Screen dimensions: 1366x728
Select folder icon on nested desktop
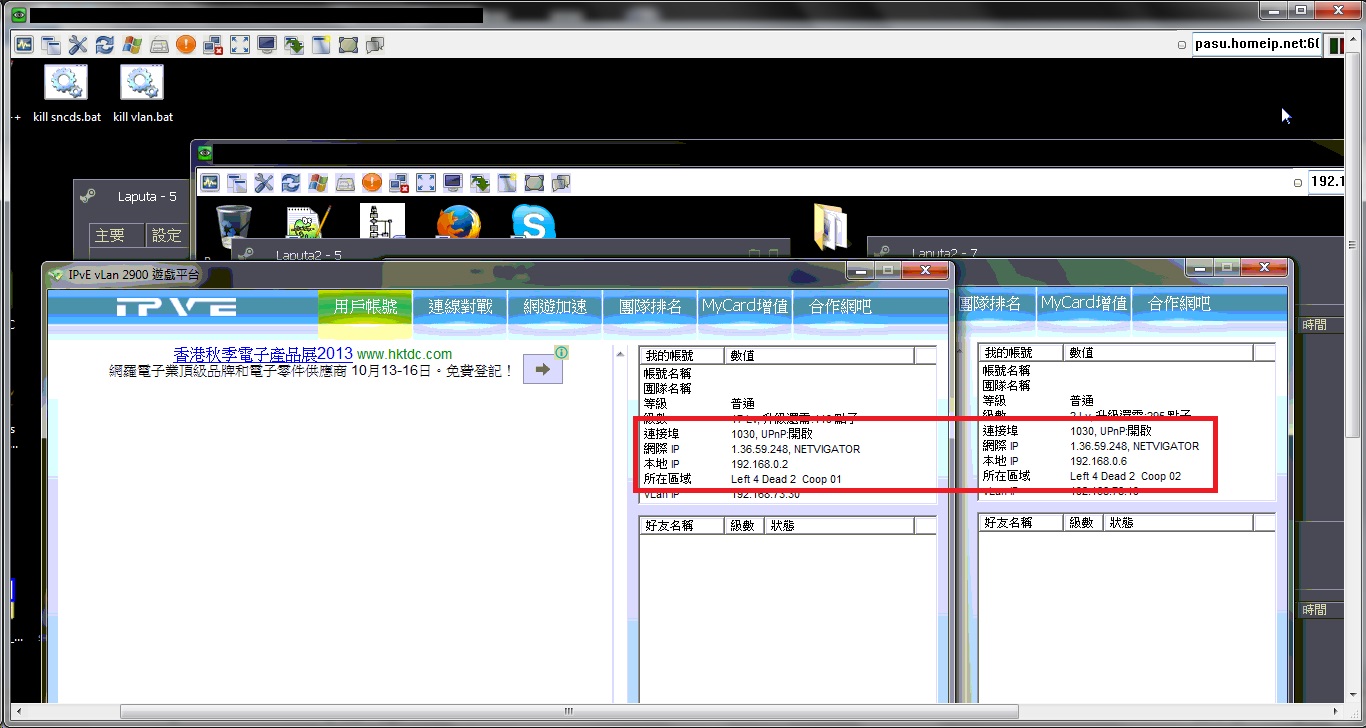point(830,226)
